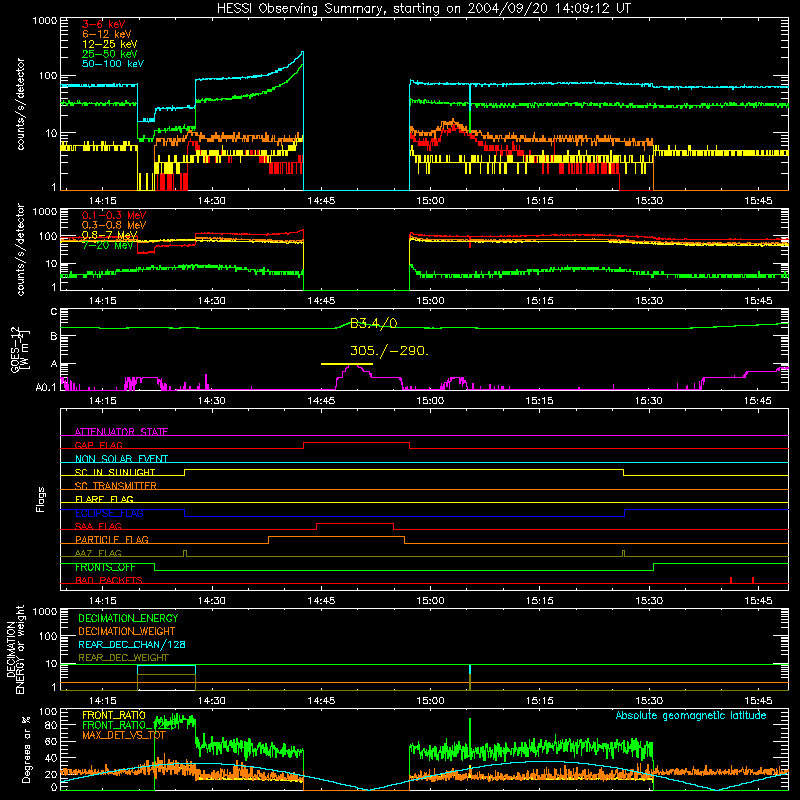Select the PARTICLE_FLAG label
800x800 pixels.
[112, 539]
